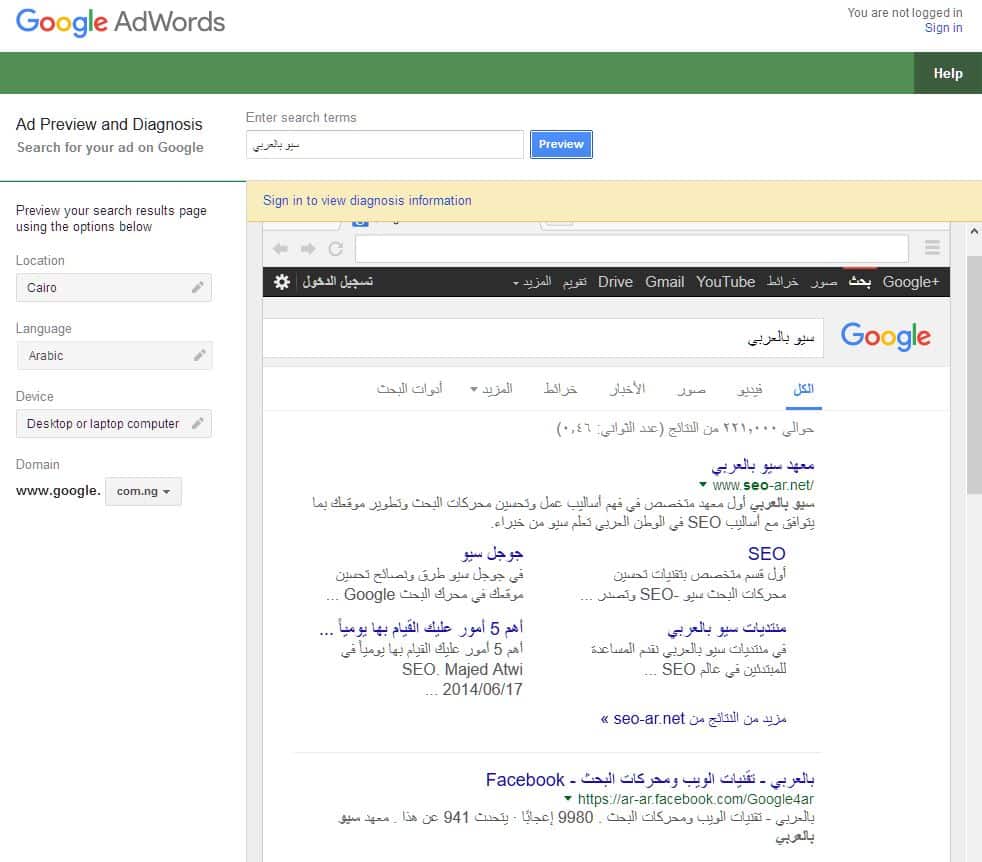This screenshot has width=982, height=862.
Task: Click green arrow beside Facebook result URL
Action: pyautogui.click(x=567, y=798)
